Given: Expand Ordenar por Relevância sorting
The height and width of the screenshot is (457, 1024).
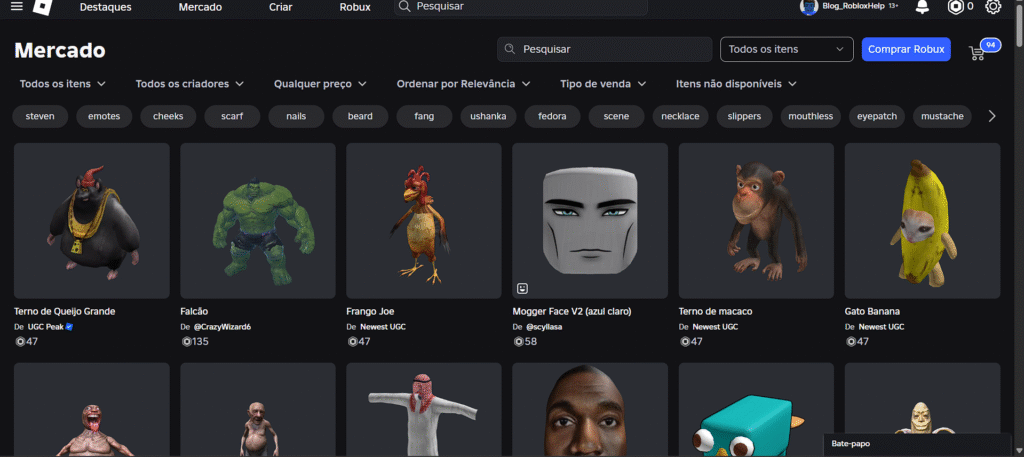Looking at the screenshot, I should coord(463,83).
